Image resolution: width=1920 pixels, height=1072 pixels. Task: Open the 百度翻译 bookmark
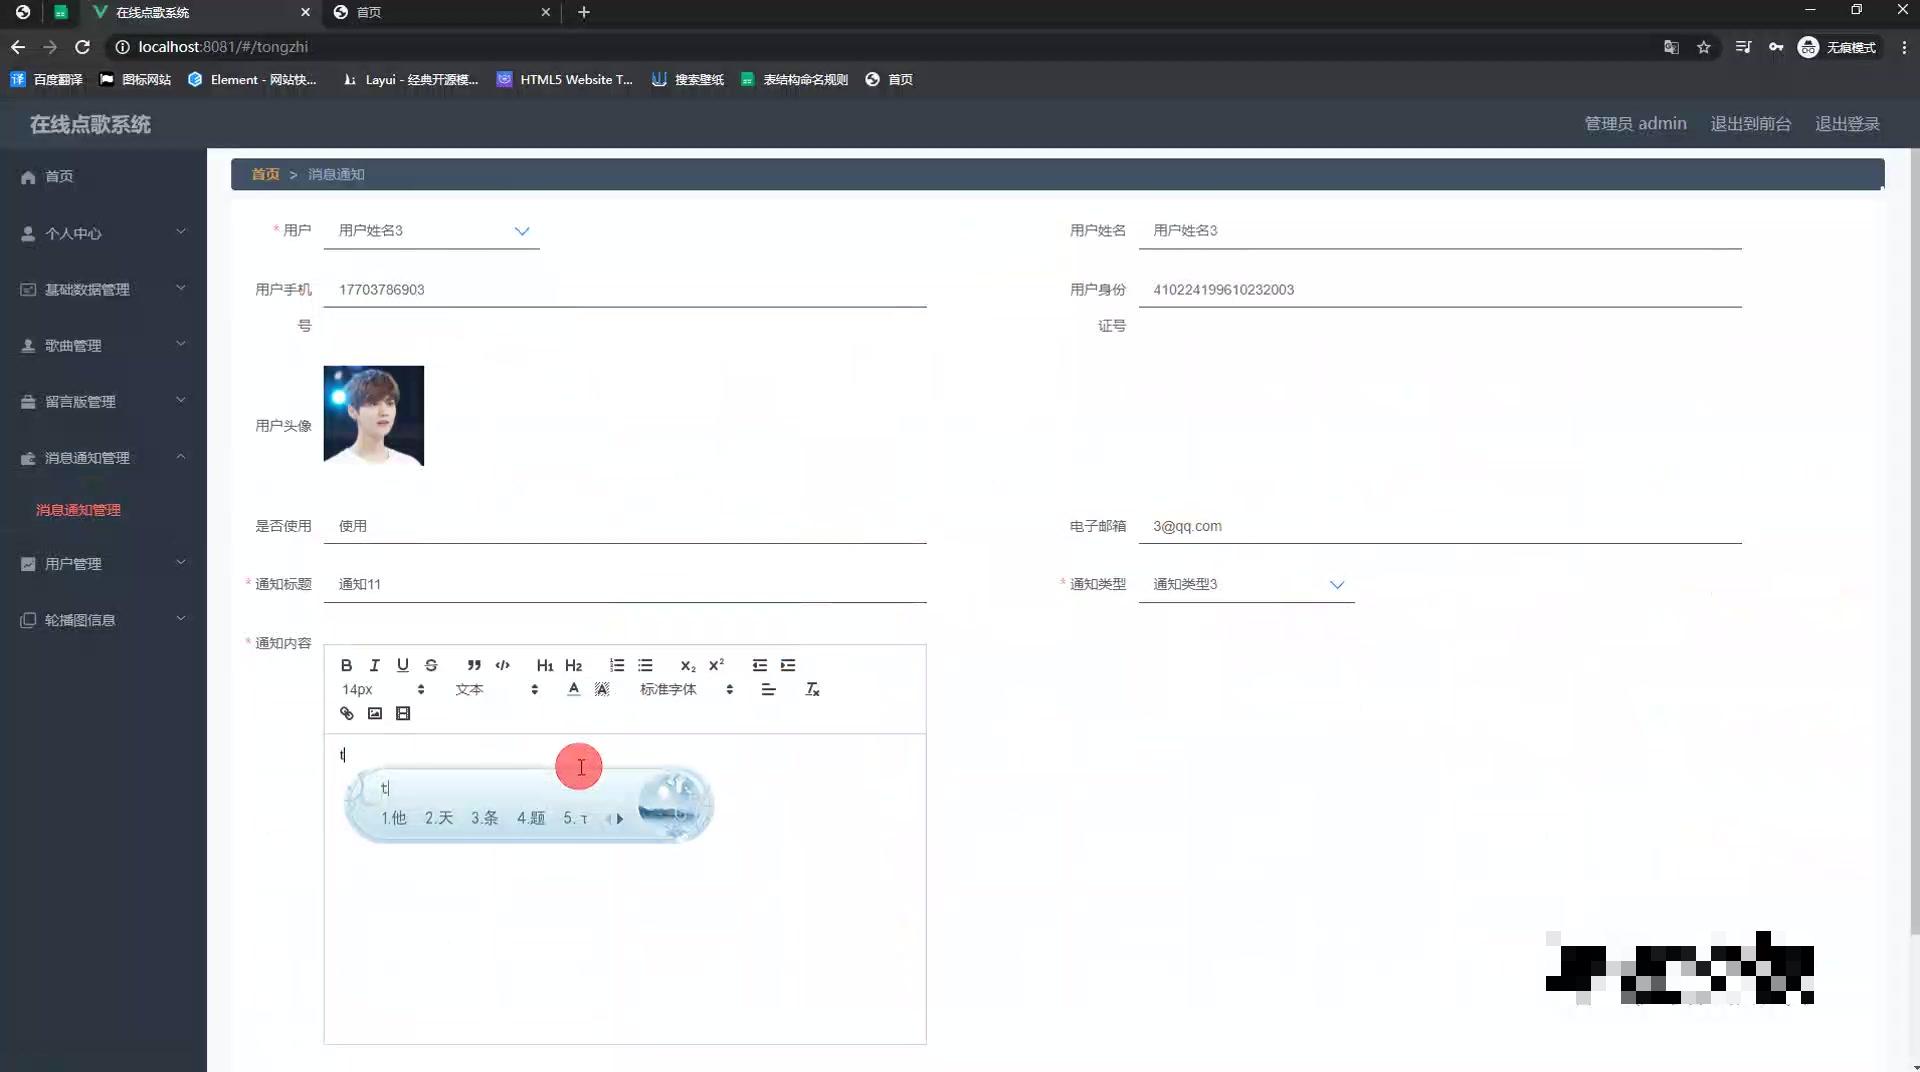coord(47,80)
